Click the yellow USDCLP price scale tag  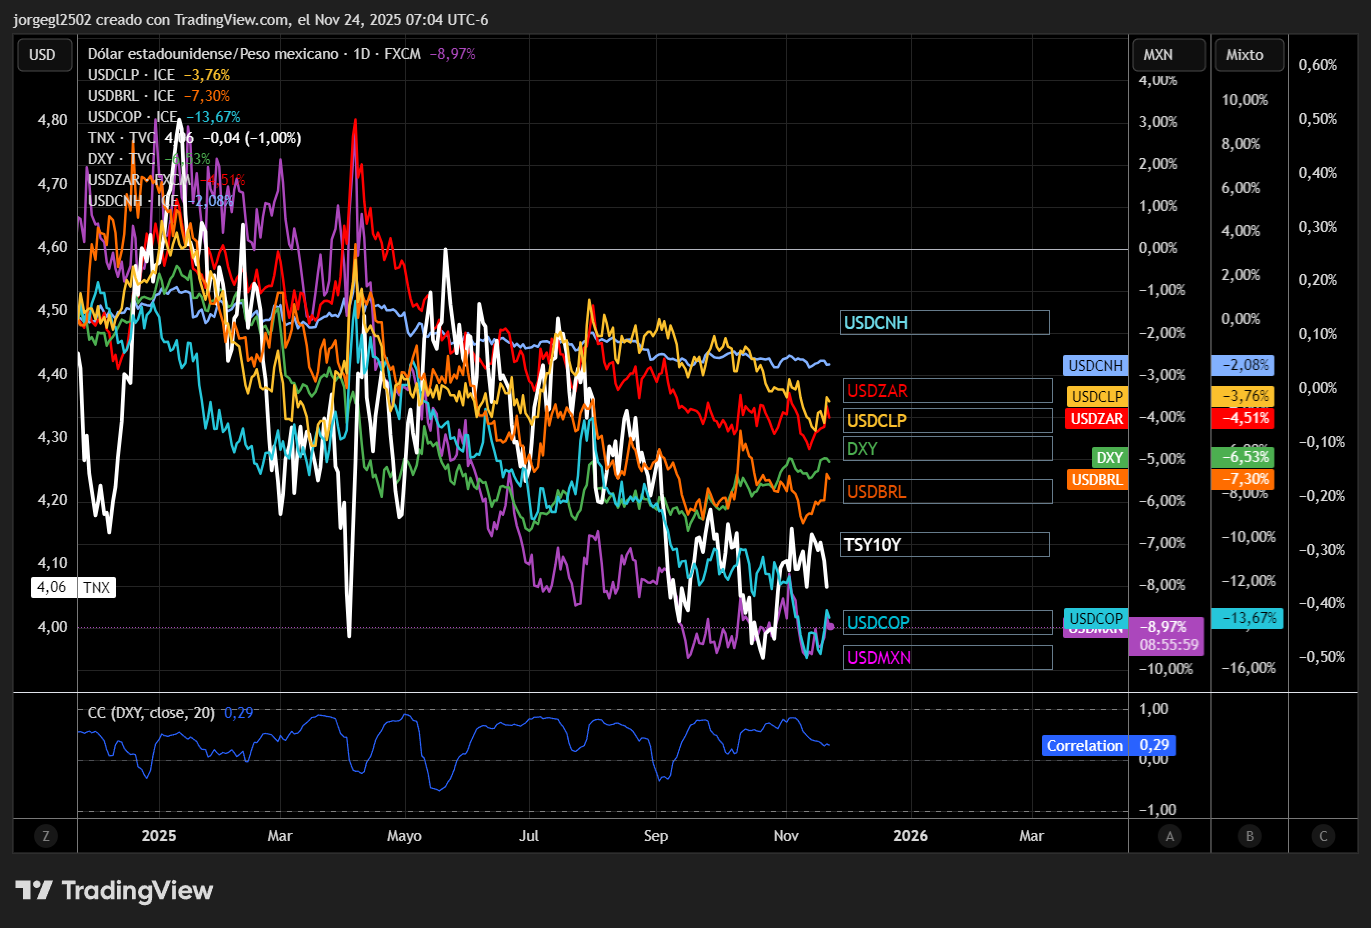[x=1098, y=397]
